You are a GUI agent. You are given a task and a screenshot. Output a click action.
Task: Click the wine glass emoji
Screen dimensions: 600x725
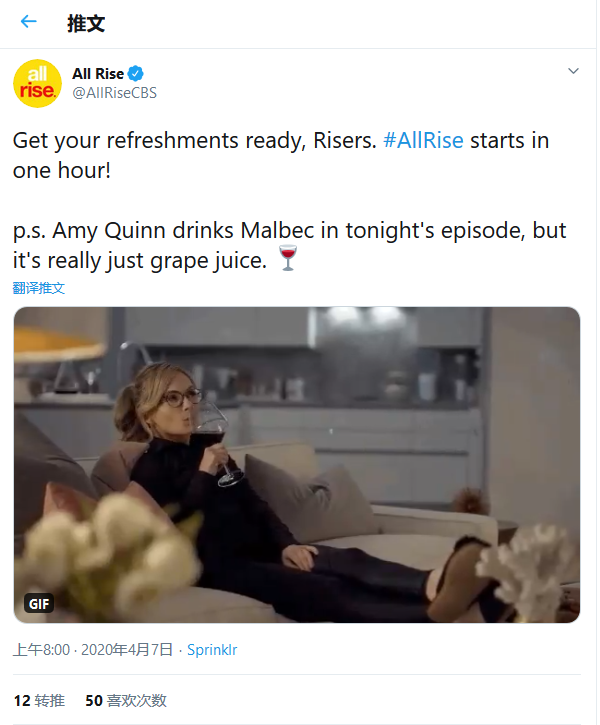coord(288,258)
